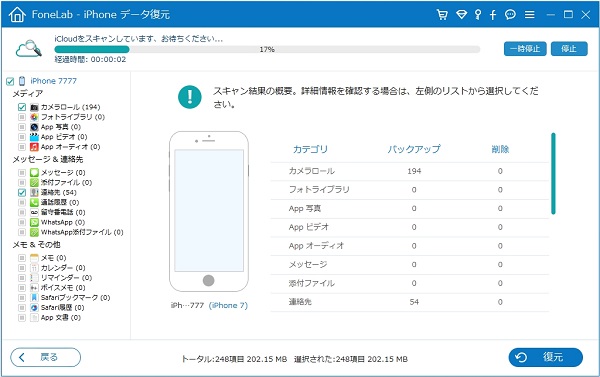Click the 削除 column header

click(500, 149)
